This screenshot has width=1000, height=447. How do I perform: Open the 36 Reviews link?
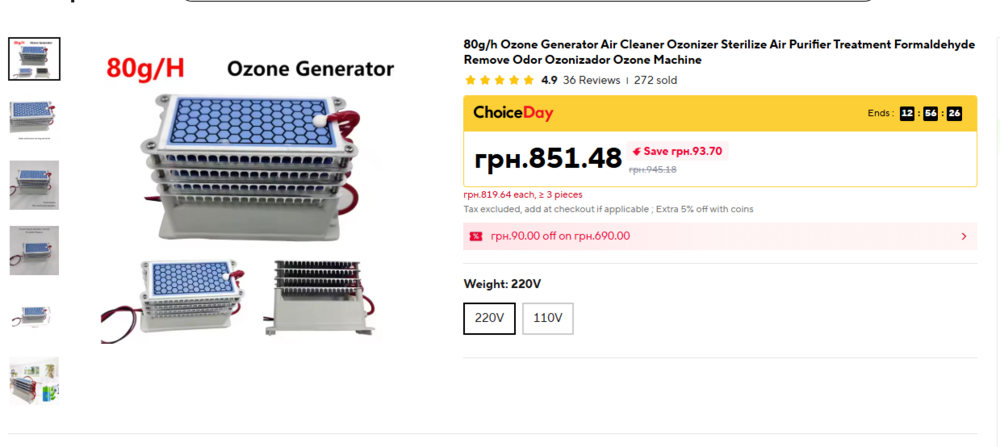[x=591, y=80]
